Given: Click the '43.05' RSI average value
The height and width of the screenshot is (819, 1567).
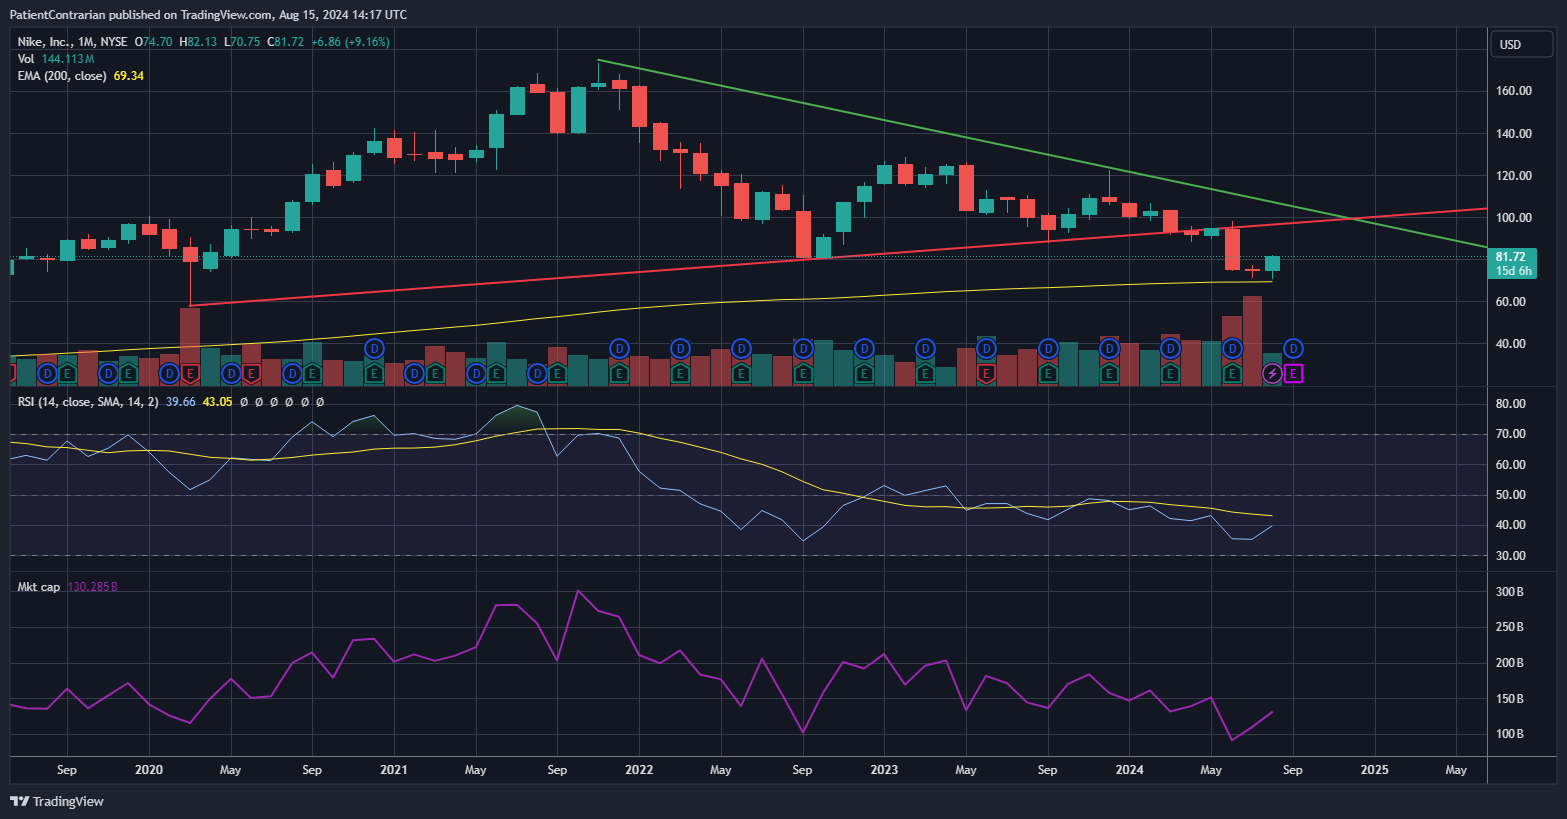Looking at the screenshot, I should pos(217,402).
